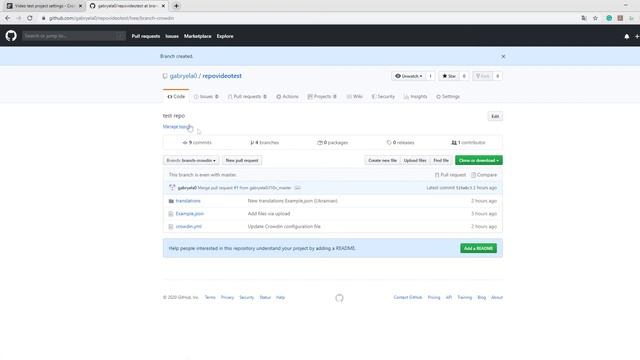Click the file icon beside Example.json
Viewport: 640px width, 360px height.
click(x=171, y=214)
